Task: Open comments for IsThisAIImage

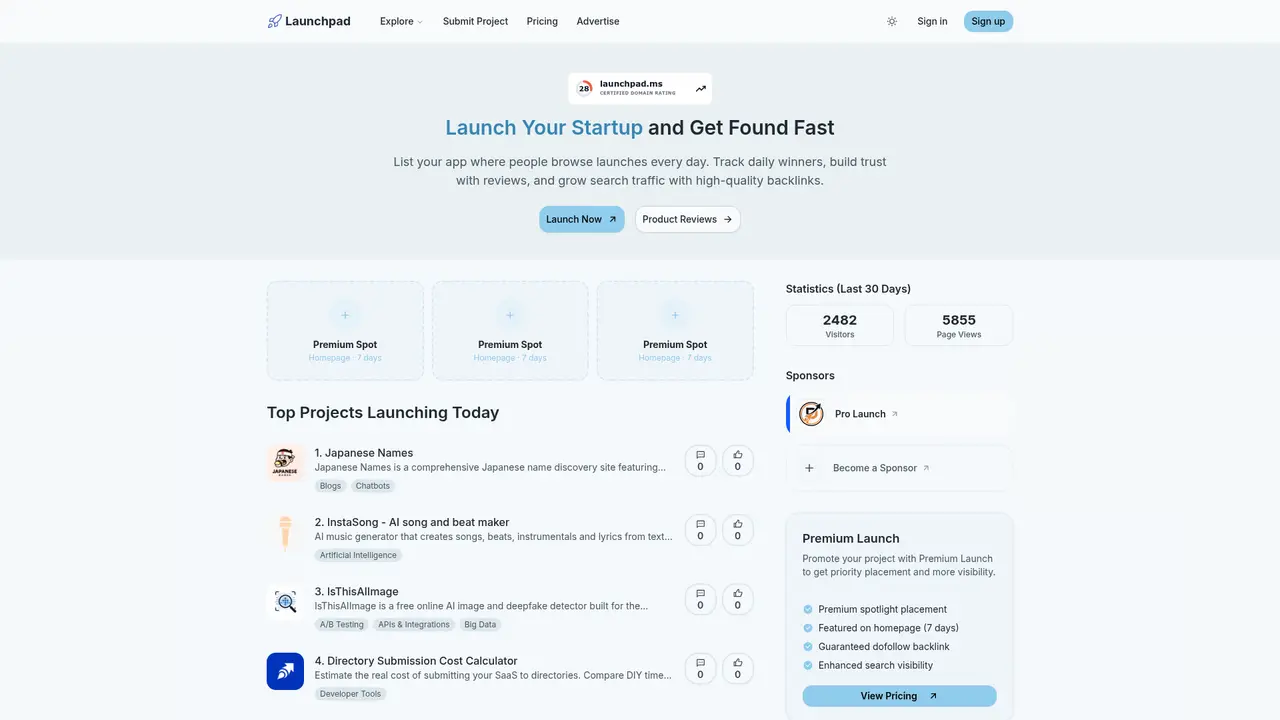Action: tap(700, 599)
